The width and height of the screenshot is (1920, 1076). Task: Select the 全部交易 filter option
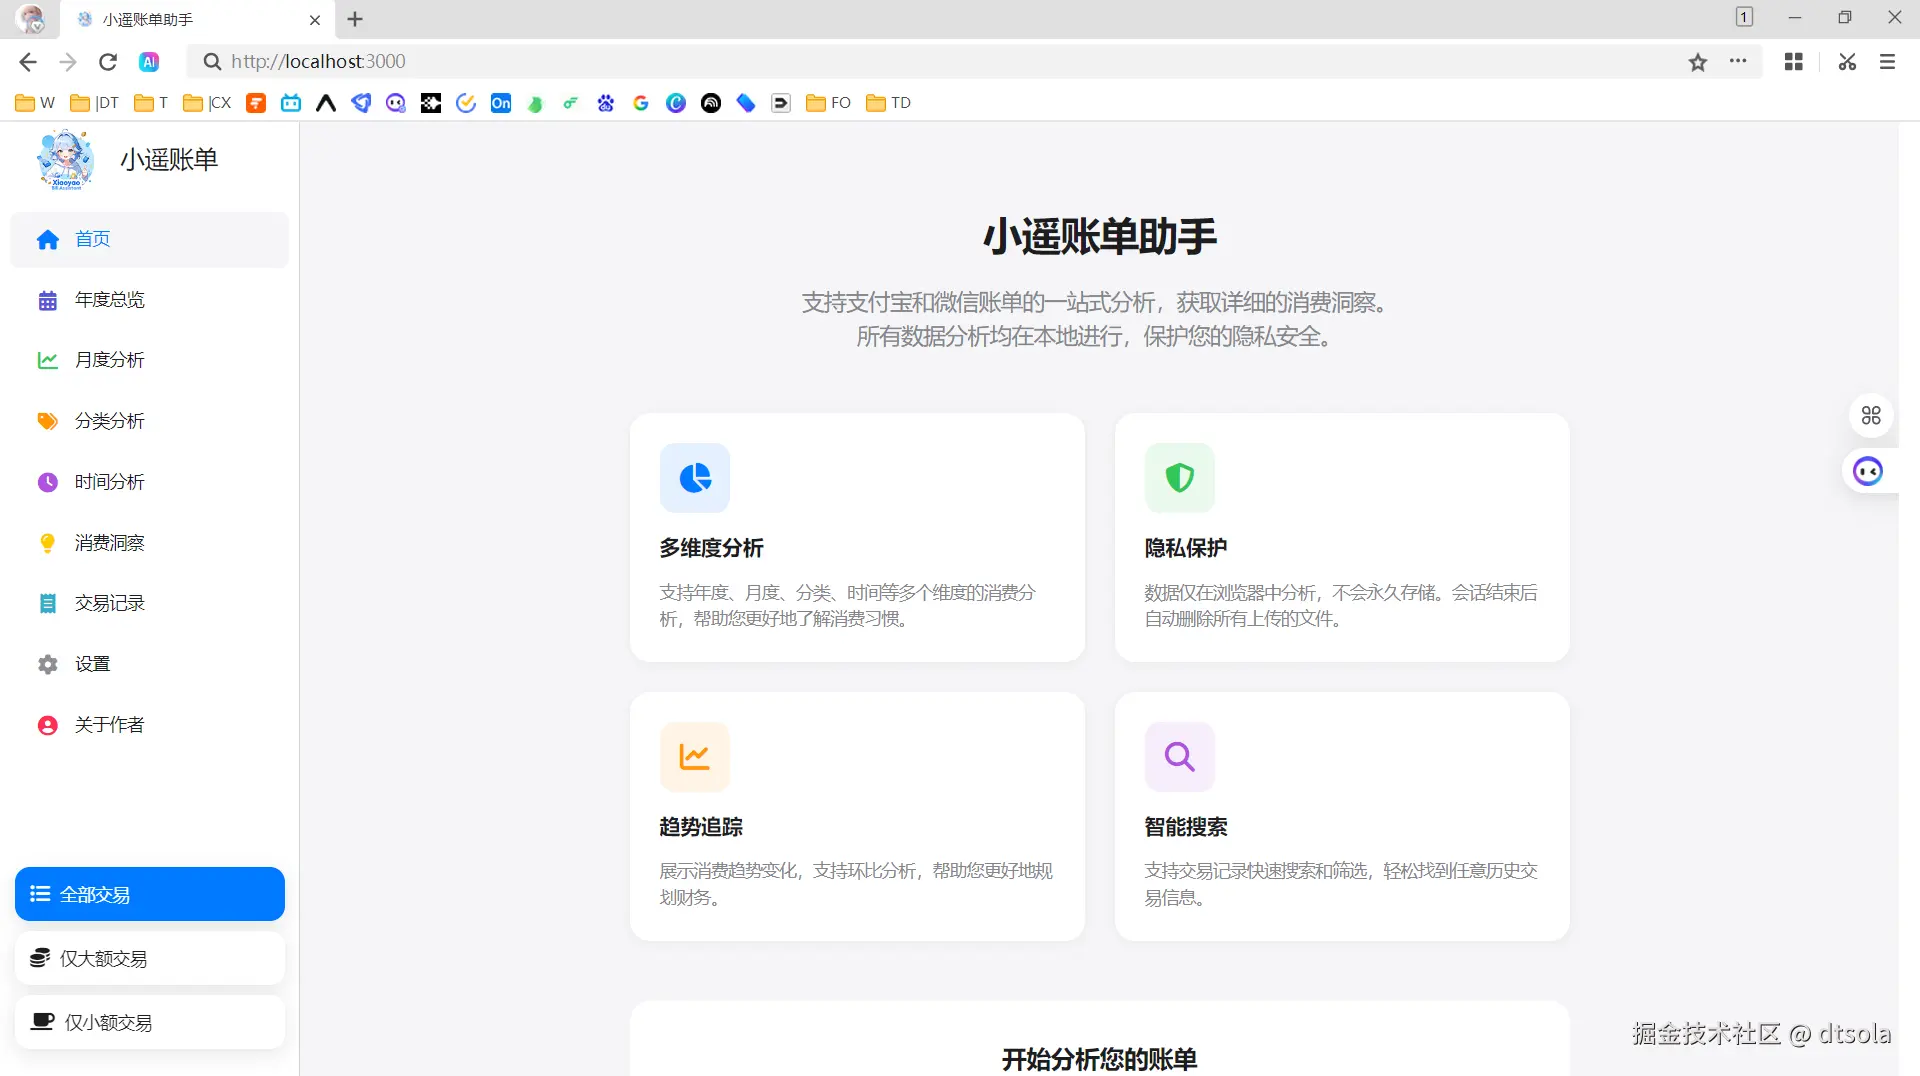150,894
